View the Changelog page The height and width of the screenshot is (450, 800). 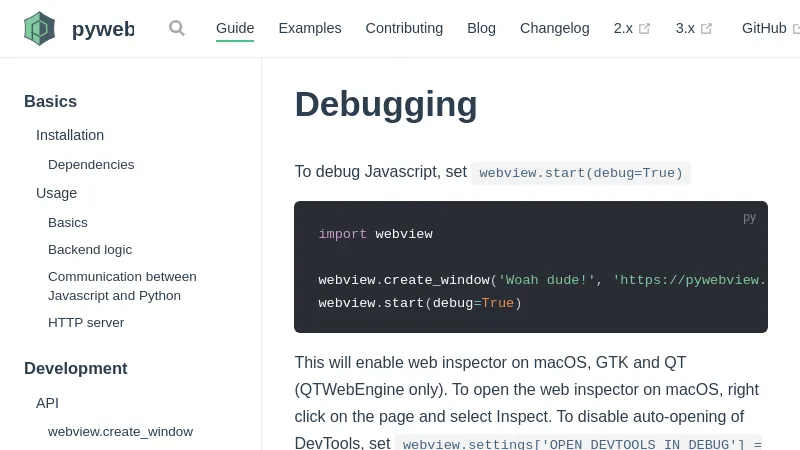555,28
